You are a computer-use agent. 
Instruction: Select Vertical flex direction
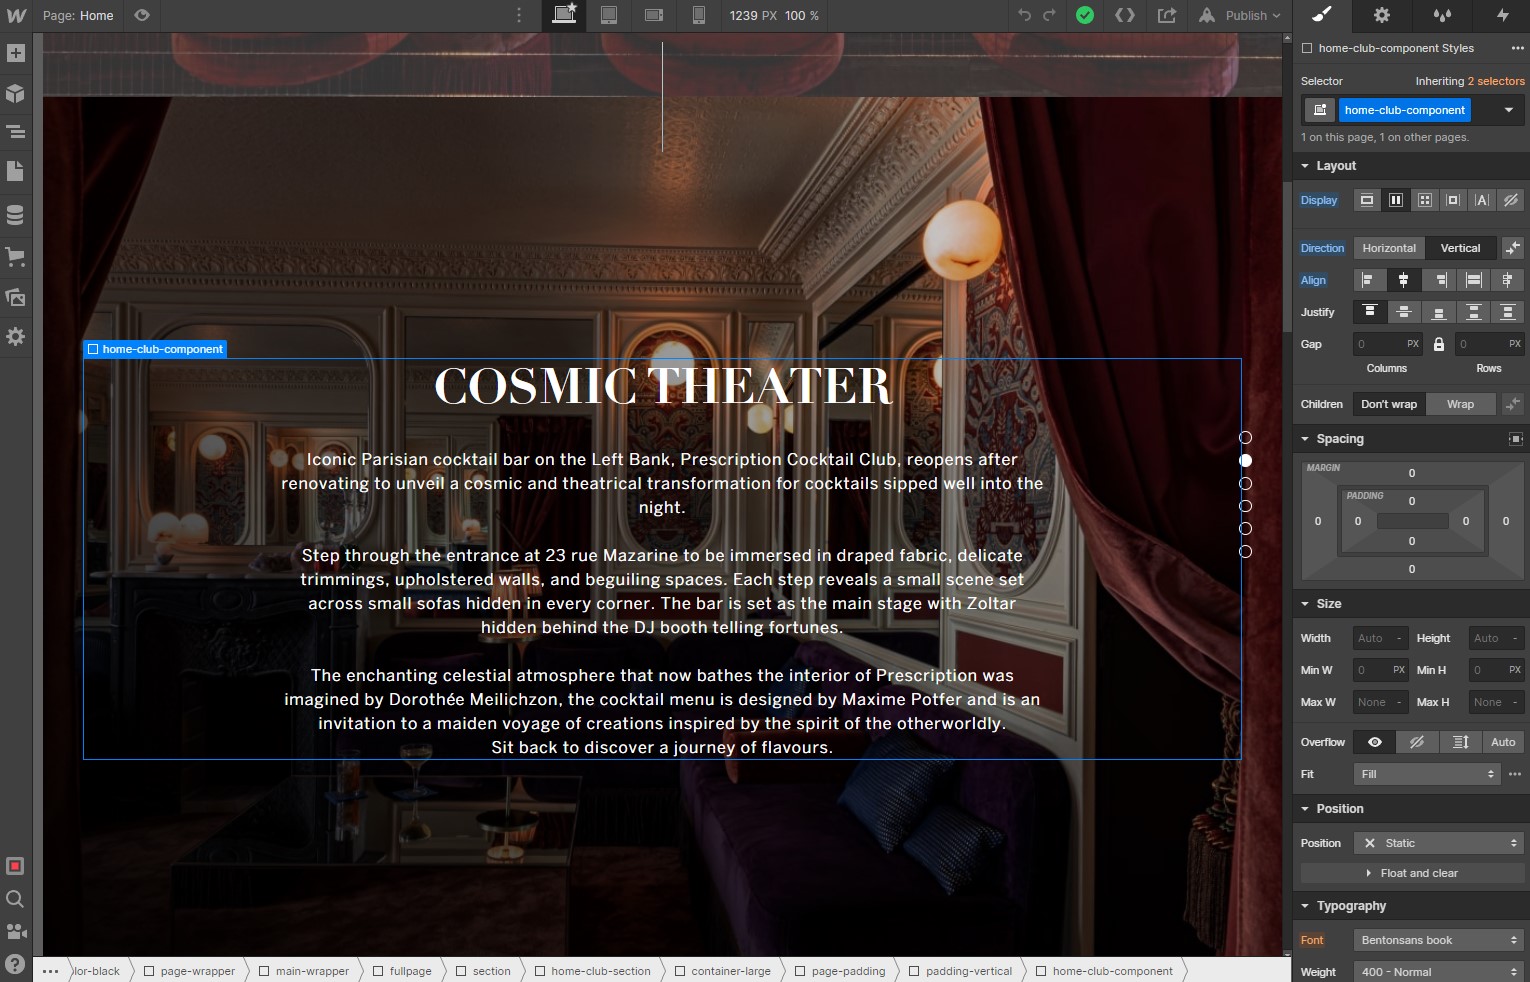pyautogui.click(x=1460, y=248)
